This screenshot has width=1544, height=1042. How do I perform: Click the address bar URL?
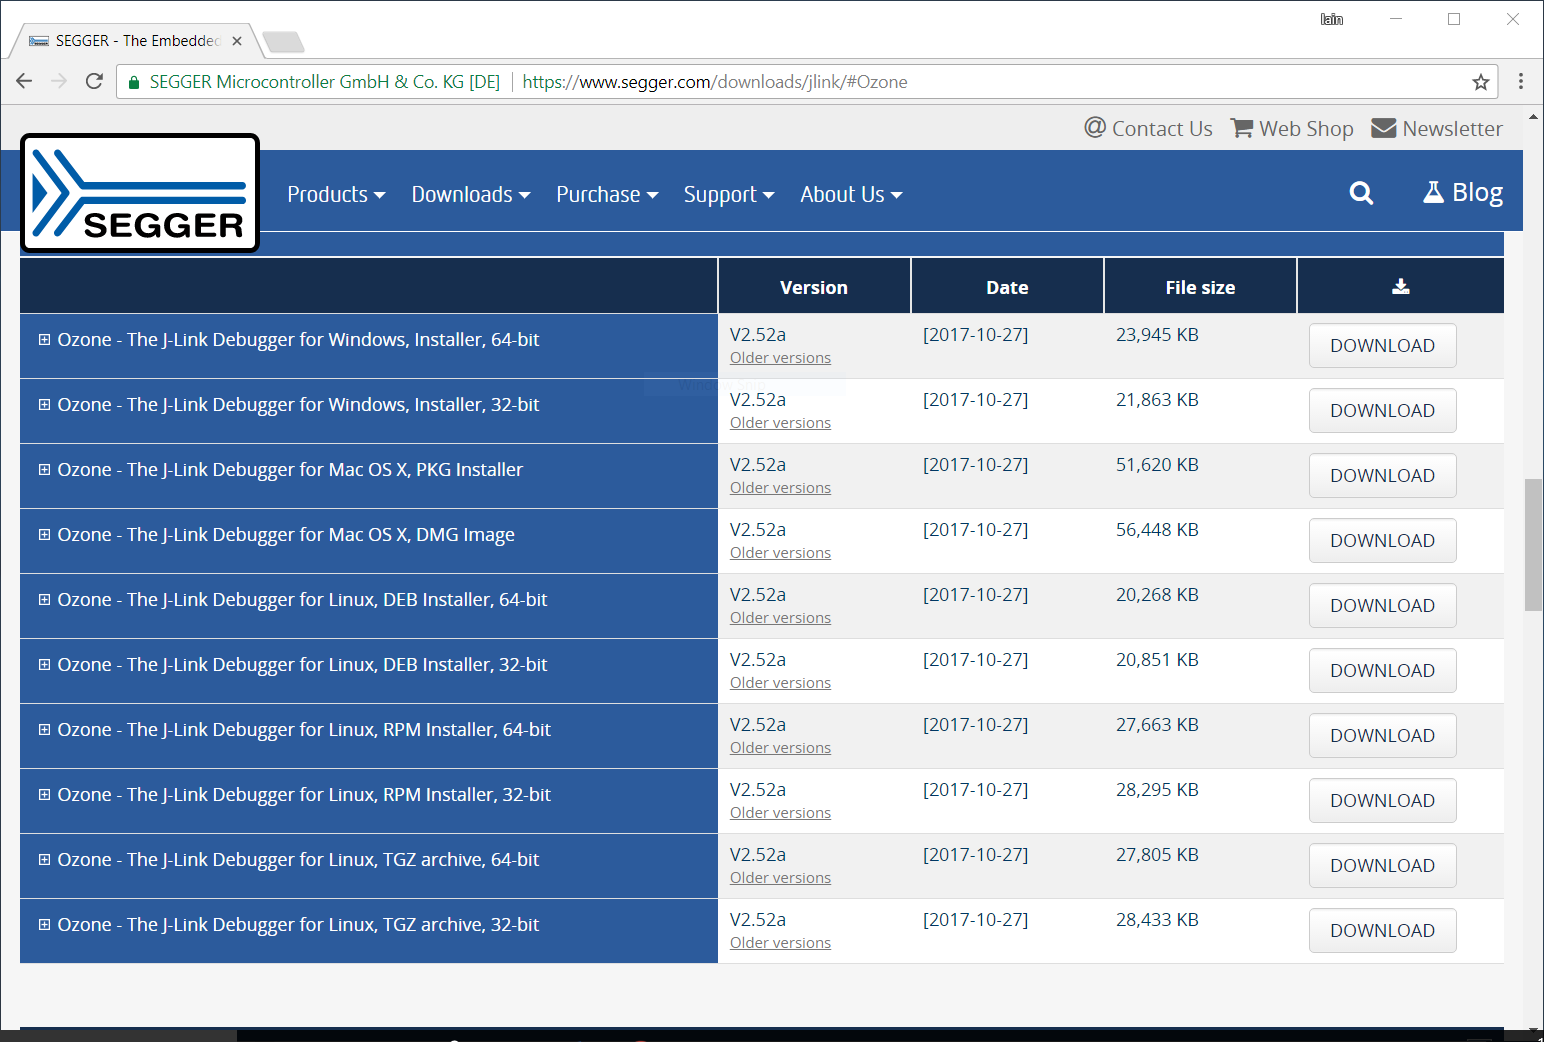pyautogui.click(x=715, y=82)
